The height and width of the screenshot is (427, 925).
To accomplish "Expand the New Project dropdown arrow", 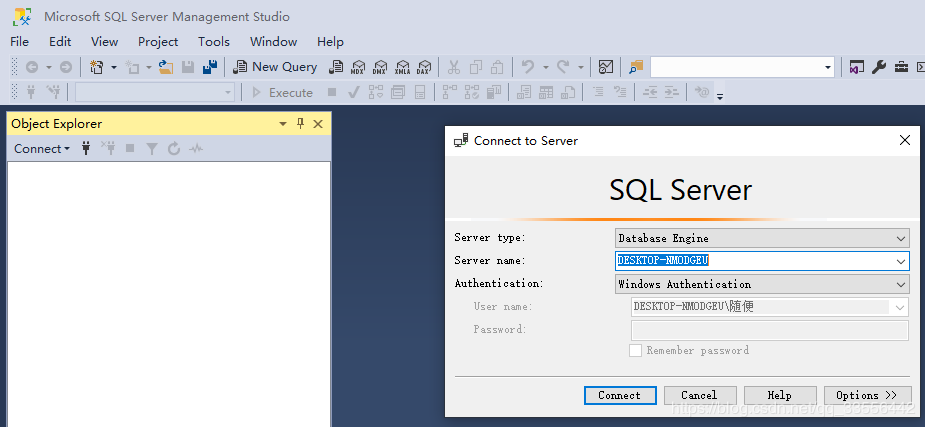I will click(114, 67).
